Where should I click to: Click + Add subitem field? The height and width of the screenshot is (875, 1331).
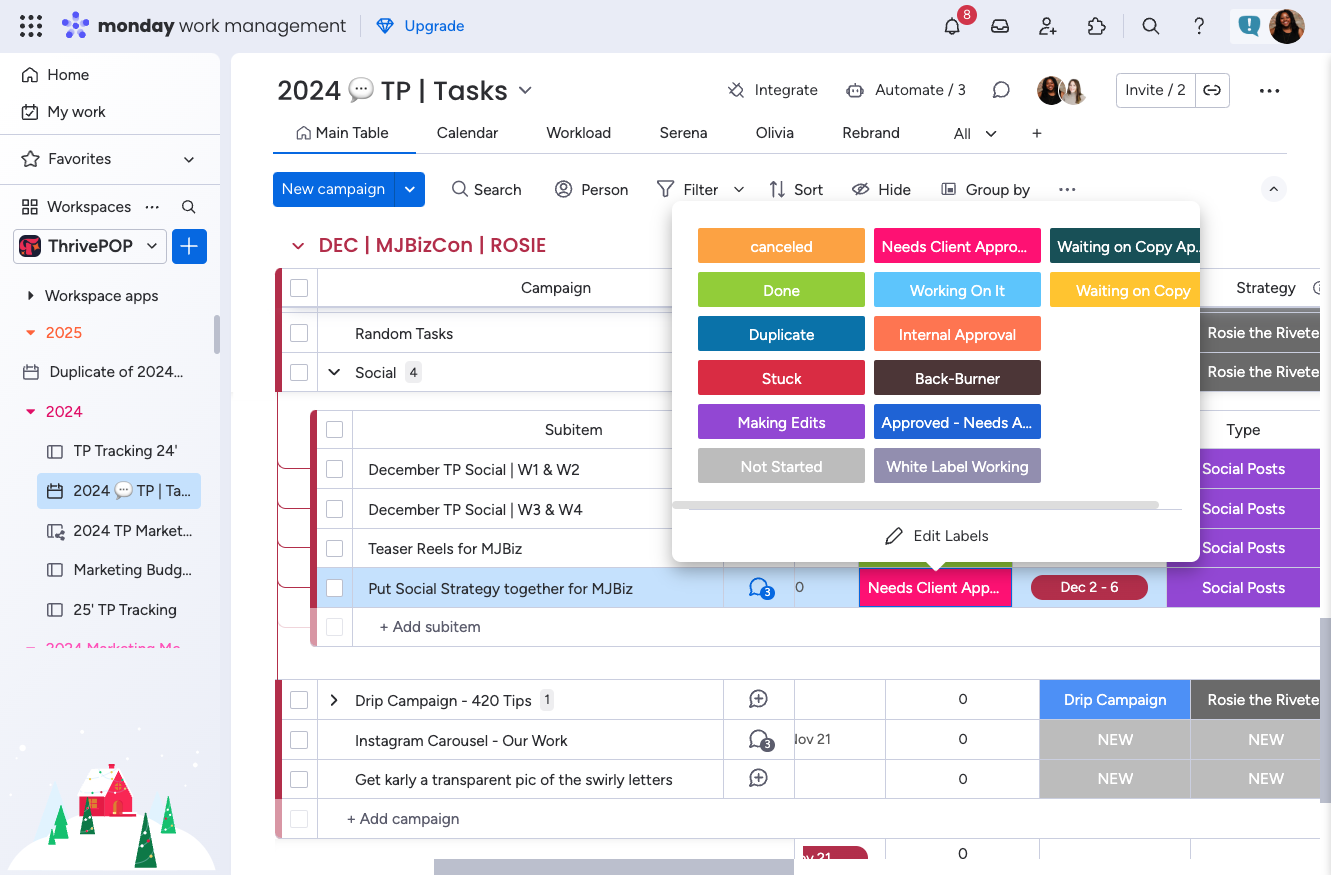(430, 627)
